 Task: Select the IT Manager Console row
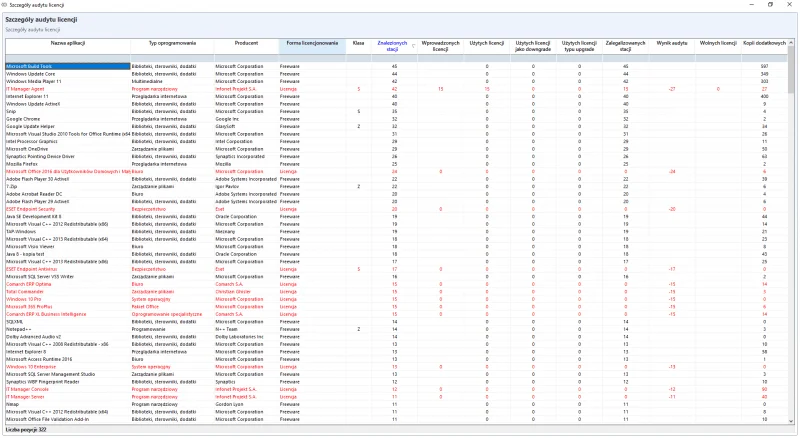click(396, 390)
